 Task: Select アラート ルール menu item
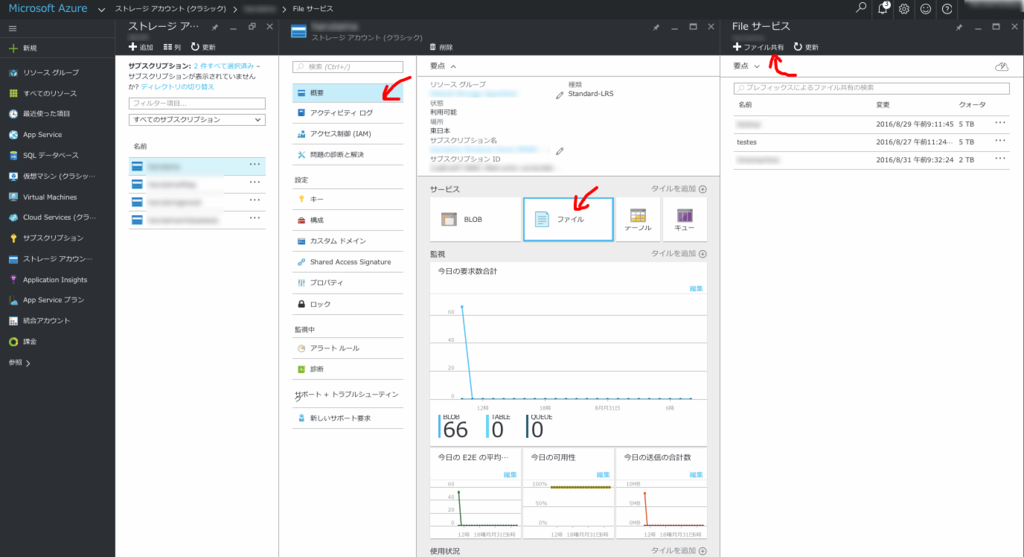(347, 349)
